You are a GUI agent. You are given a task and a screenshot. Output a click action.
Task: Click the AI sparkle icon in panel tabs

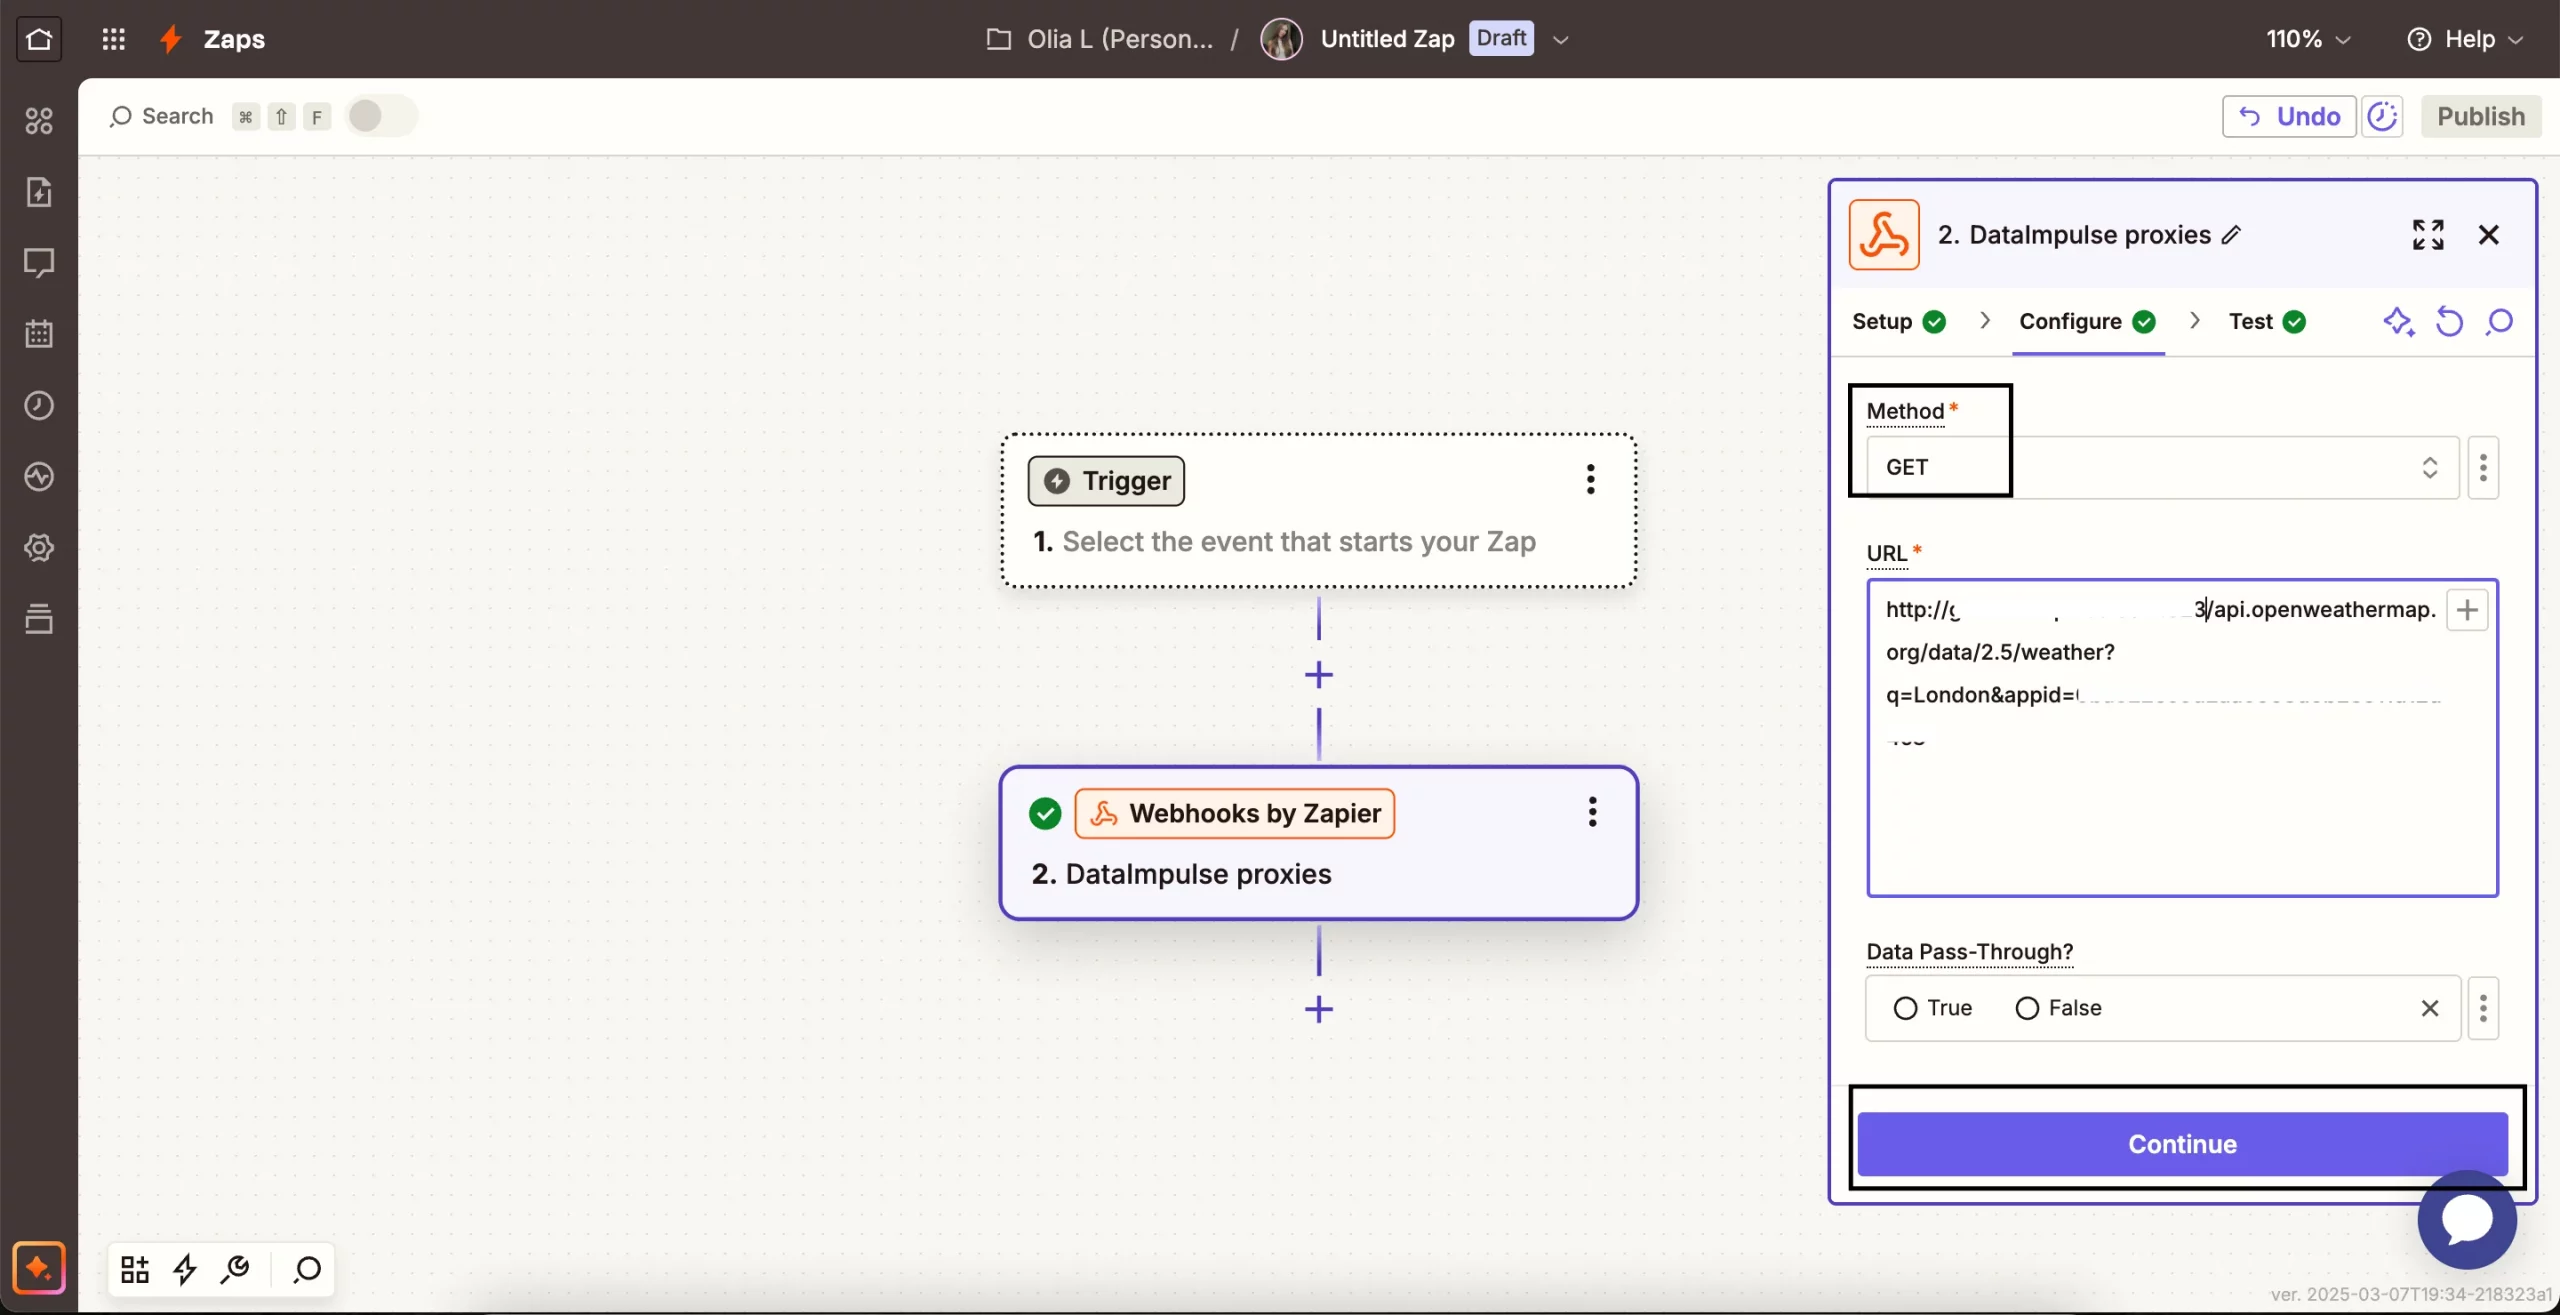pyautogui.click(x=2399, y=322)
